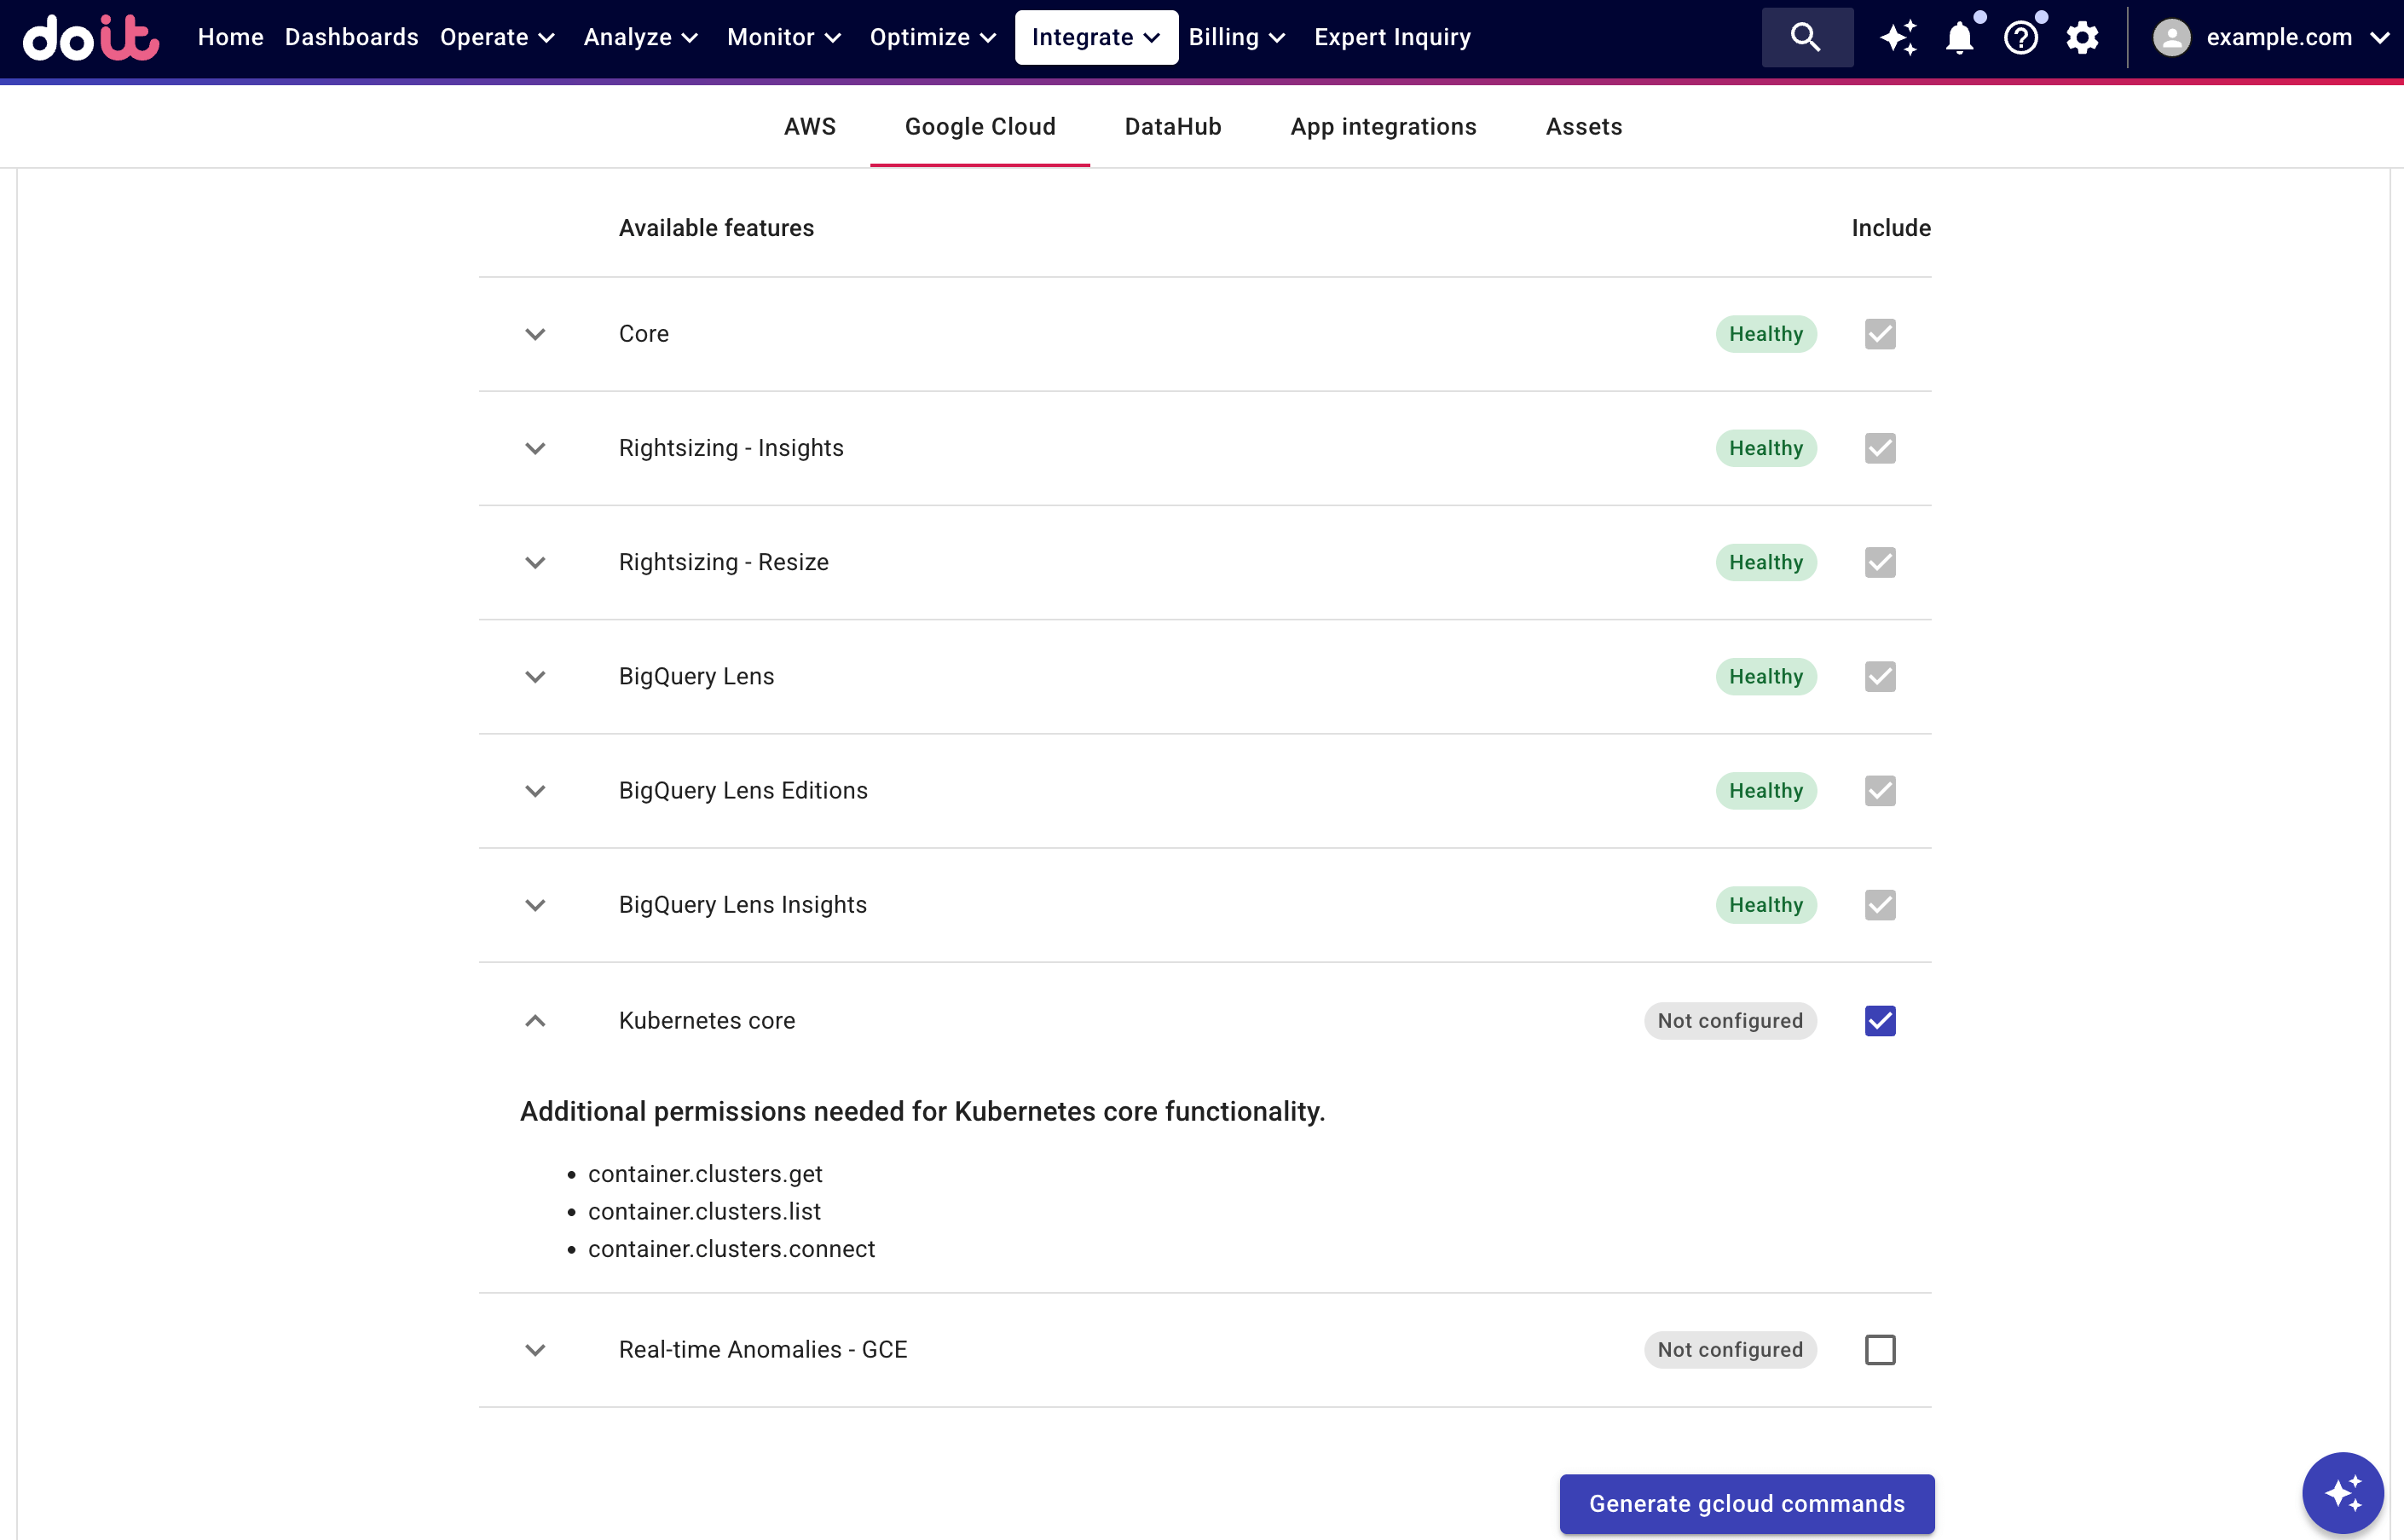Open the AI assistant sparkles icon
Viewport: 2404px width, 1540px height.
[1899, 37]
